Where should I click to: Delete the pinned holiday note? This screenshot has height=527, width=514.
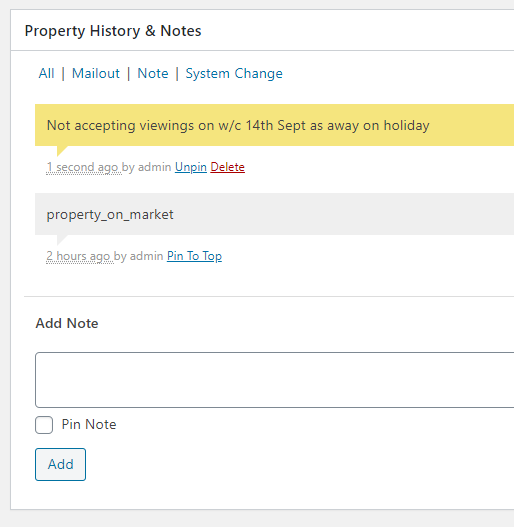click(x=228, y=167)
